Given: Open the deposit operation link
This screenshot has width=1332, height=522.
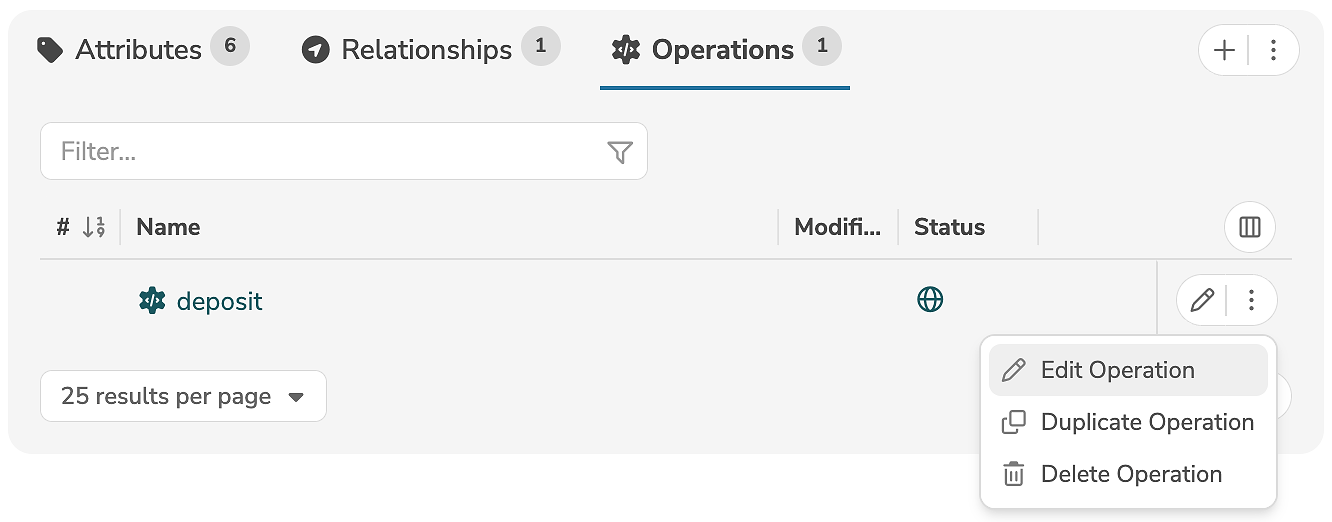Looking at the screenshot, I should (219, 301).
